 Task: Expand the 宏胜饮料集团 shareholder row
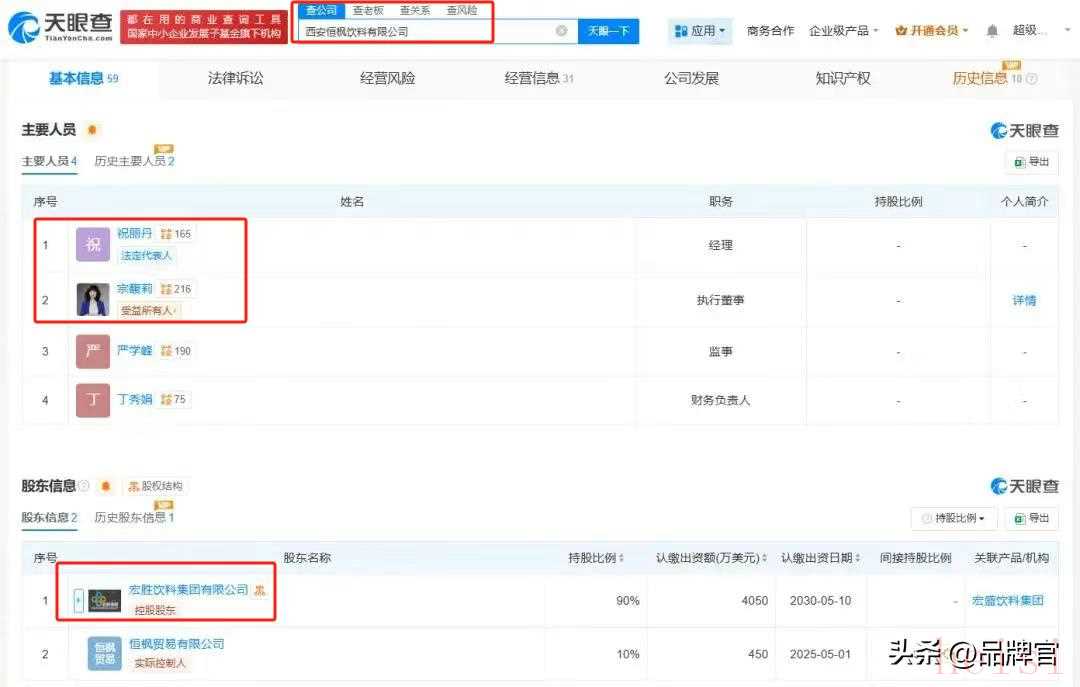[79, 600]
